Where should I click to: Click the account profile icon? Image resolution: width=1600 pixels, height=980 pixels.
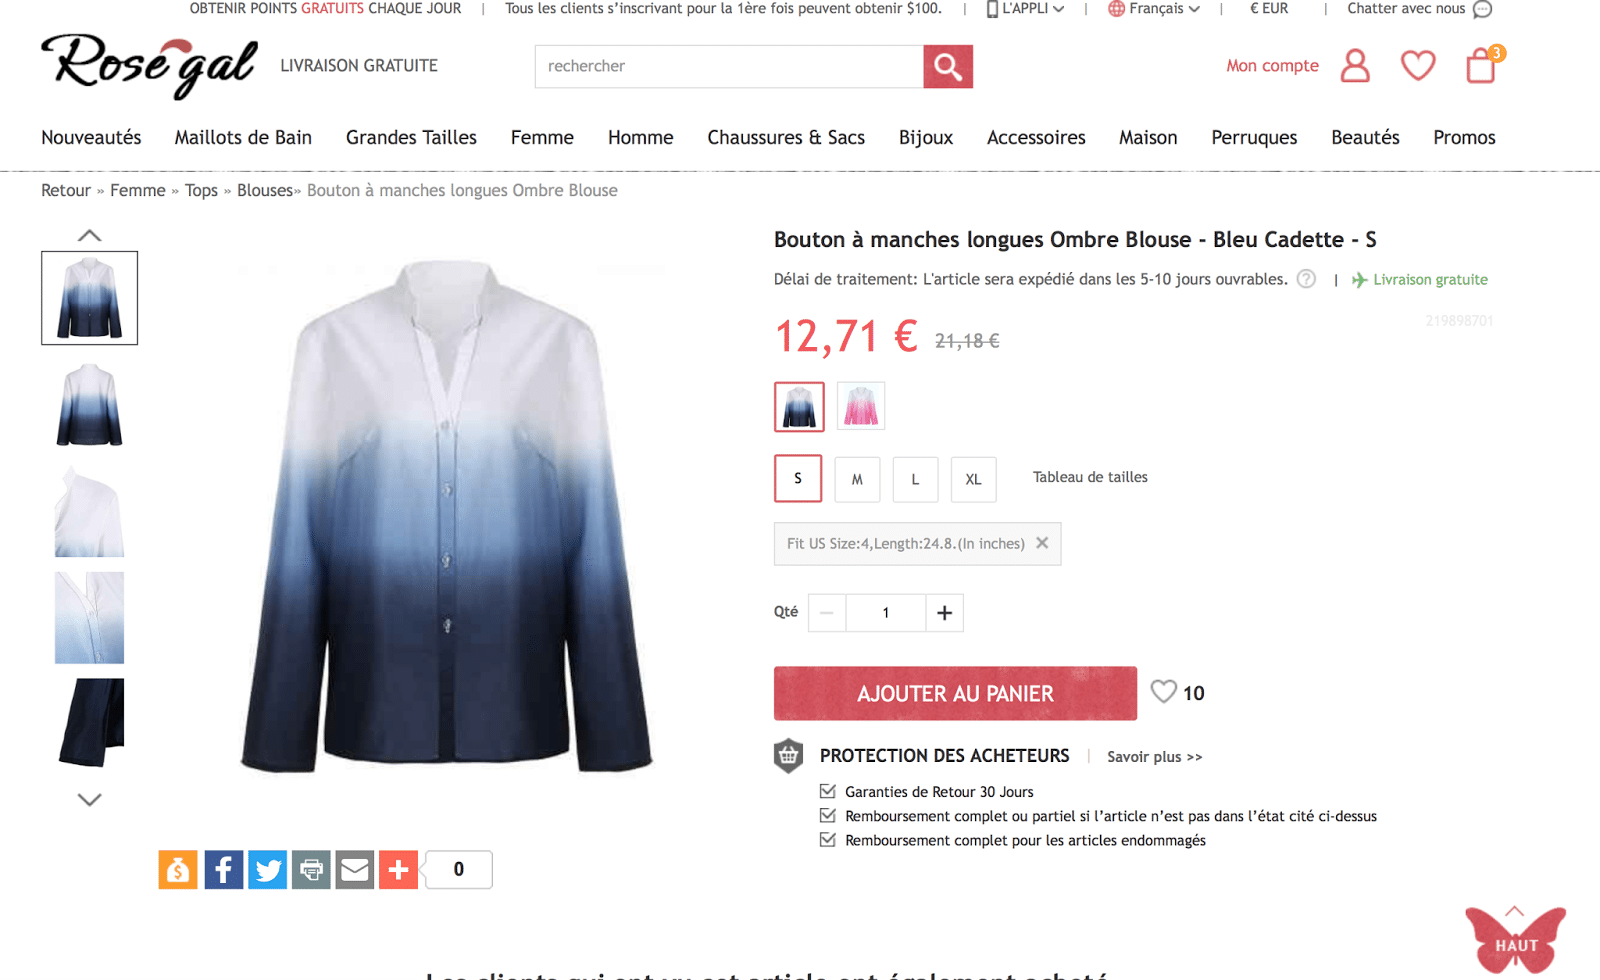[x=1355, y=66]
